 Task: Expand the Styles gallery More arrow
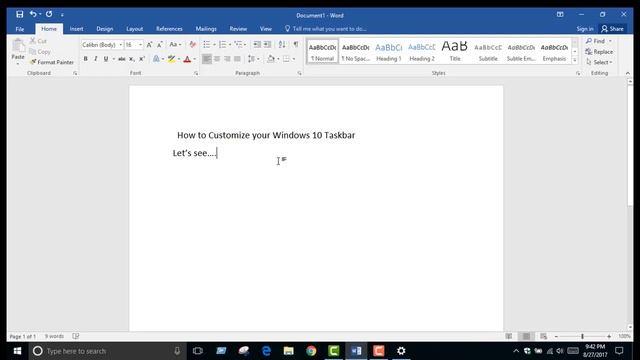(x=575, y=60)
